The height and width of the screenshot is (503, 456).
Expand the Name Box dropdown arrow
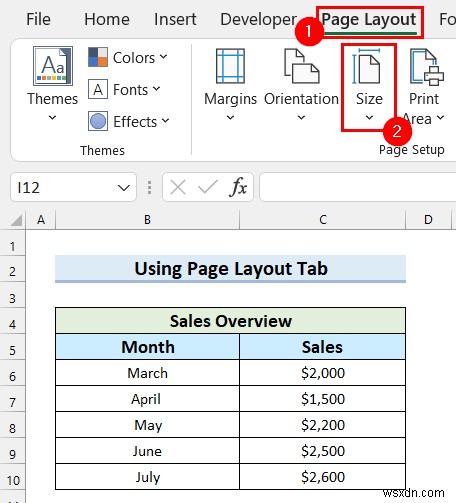[124, 188]
